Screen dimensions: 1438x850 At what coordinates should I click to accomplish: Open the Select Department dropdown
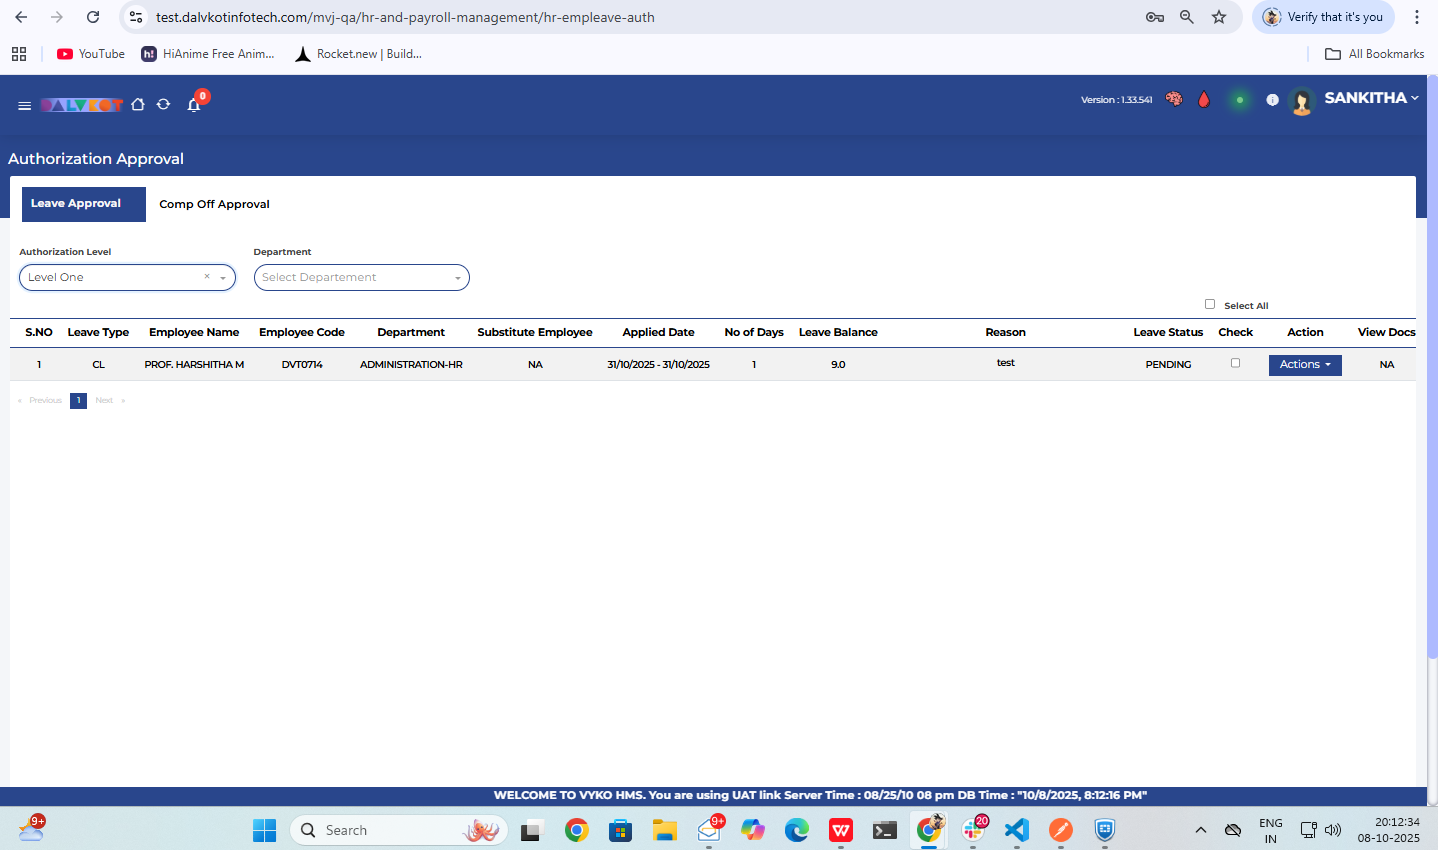(x=361, y=278)
